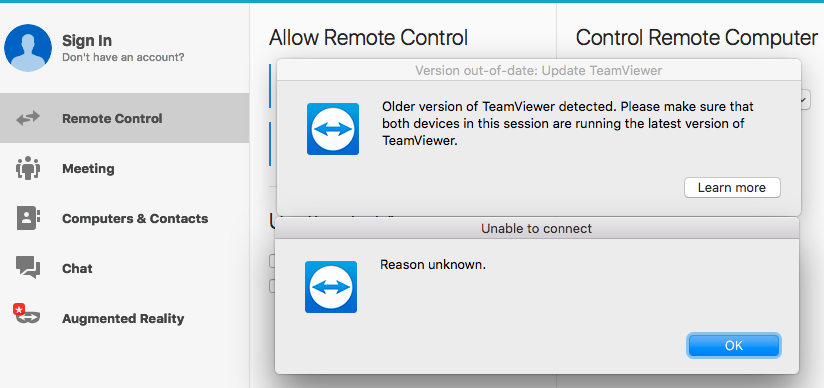Open the Chat speech bubbles icon

click(28, 268)
